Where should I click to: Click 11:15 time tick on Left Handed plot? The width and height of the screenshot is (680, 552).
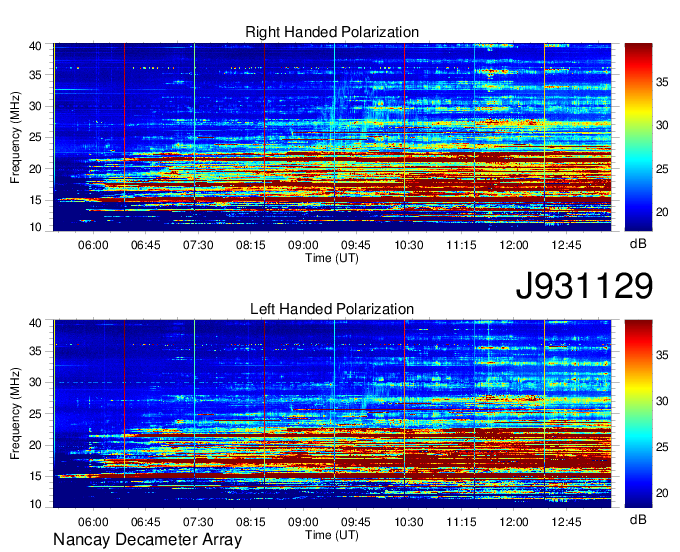(x=461, y=522)
